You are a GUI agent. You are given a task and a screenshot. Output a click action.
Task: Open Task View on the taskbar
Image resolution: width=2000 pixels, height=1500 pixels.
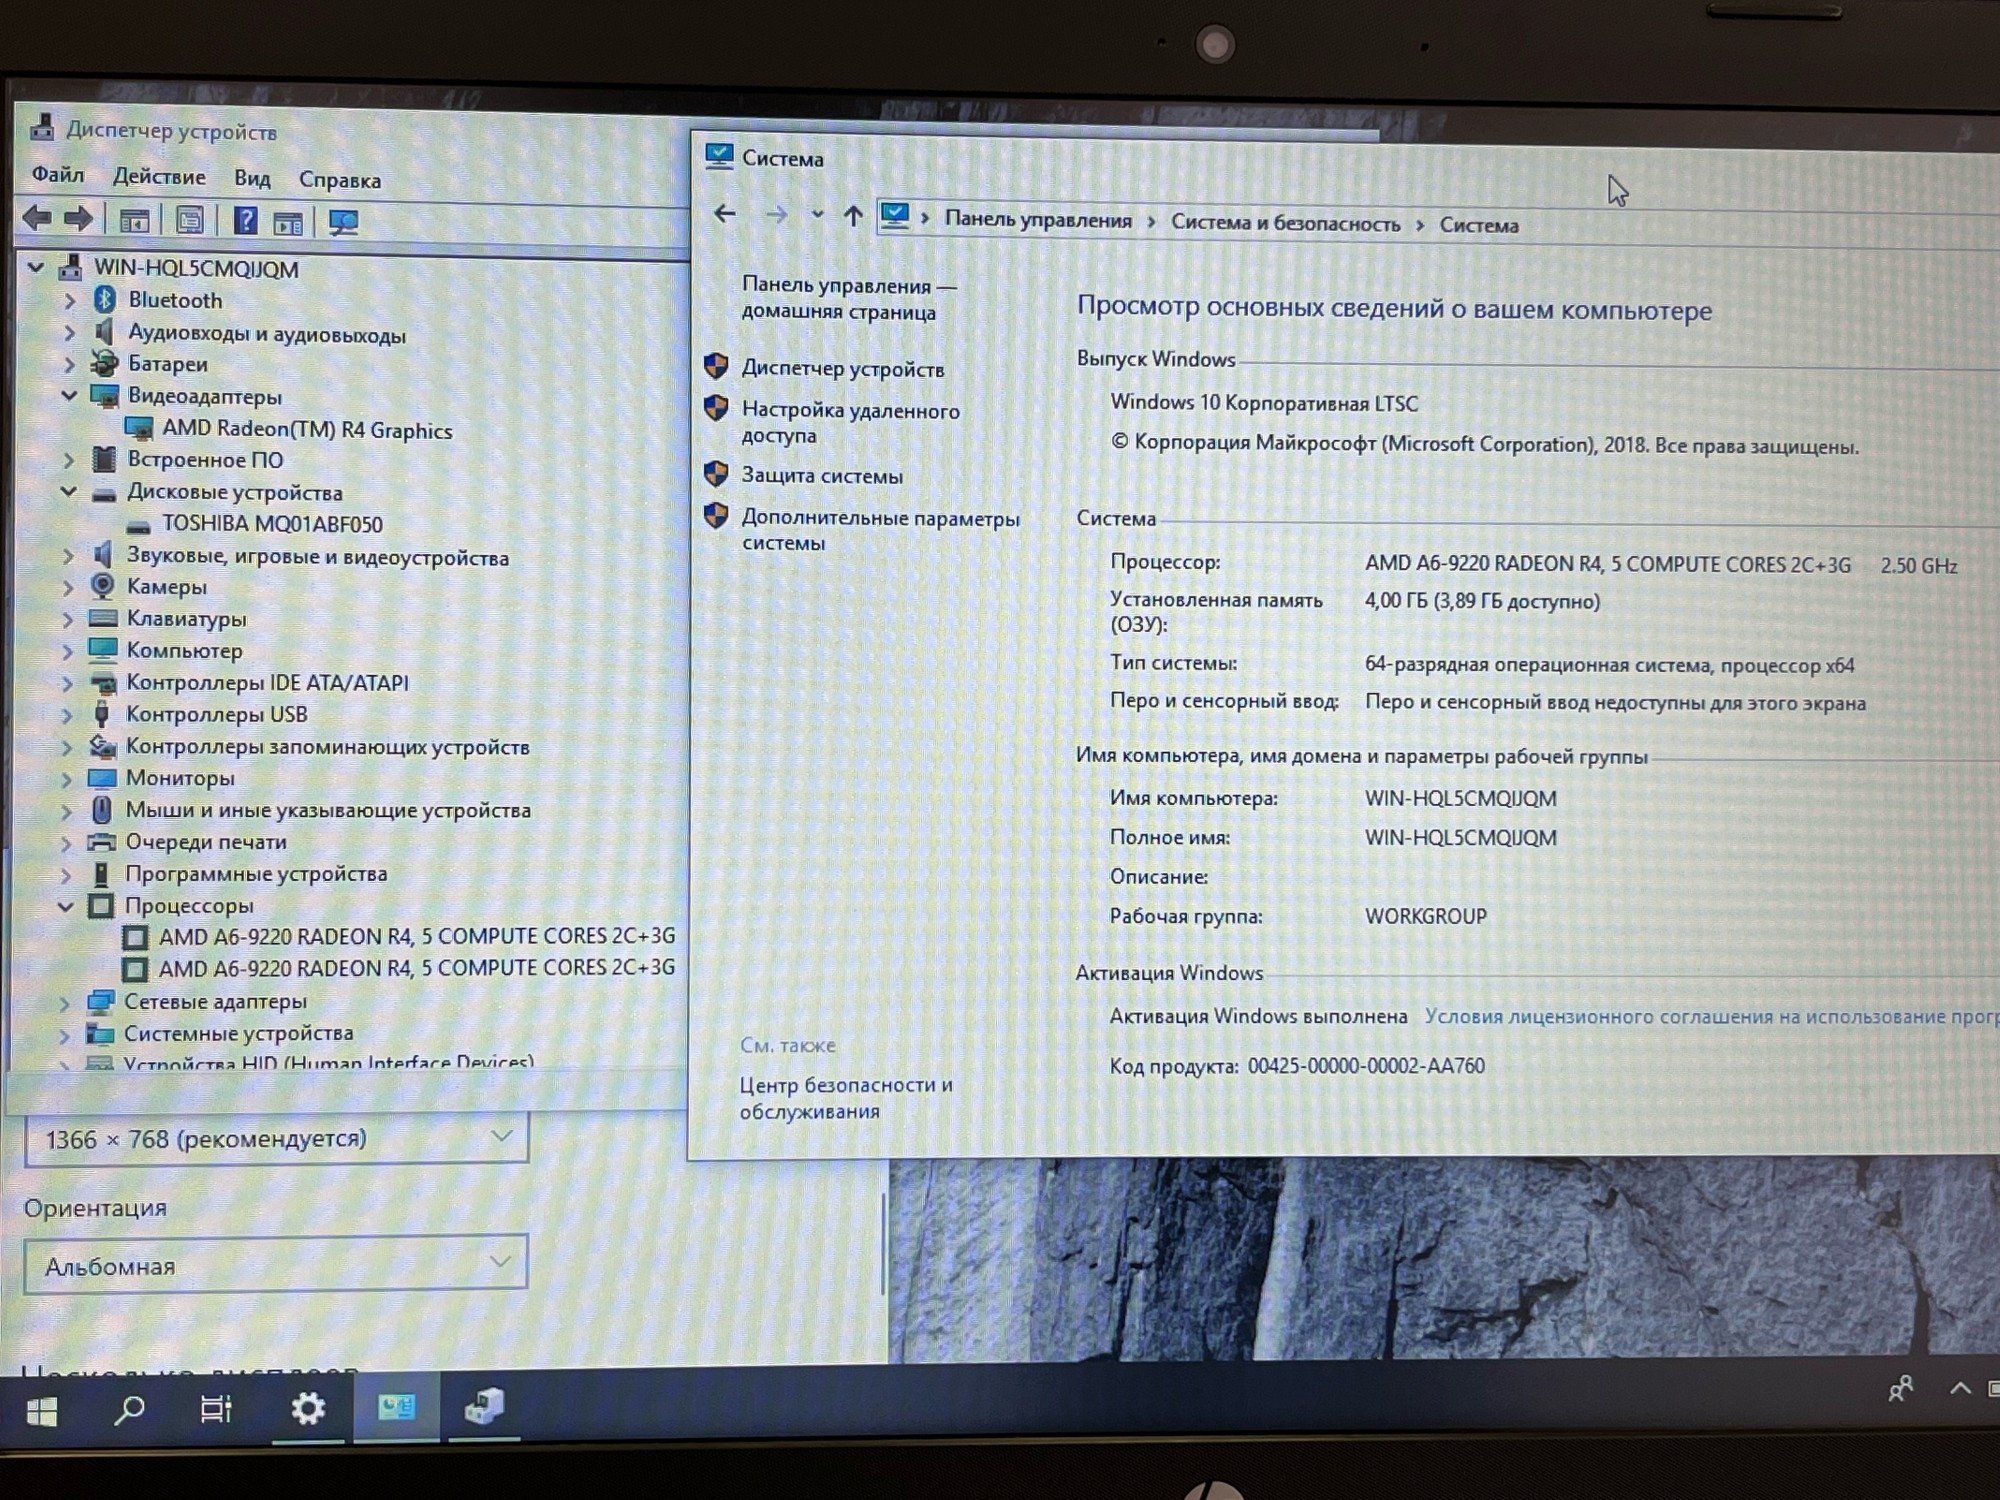tap(216, 1409)
